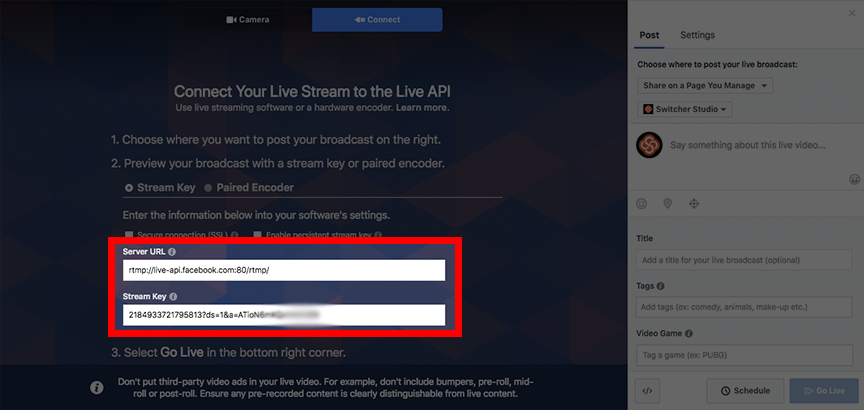The height and width of the screenshot is (410, 864).
Task: Switch to the Camera tab
Action: click(x=247, y=20)
